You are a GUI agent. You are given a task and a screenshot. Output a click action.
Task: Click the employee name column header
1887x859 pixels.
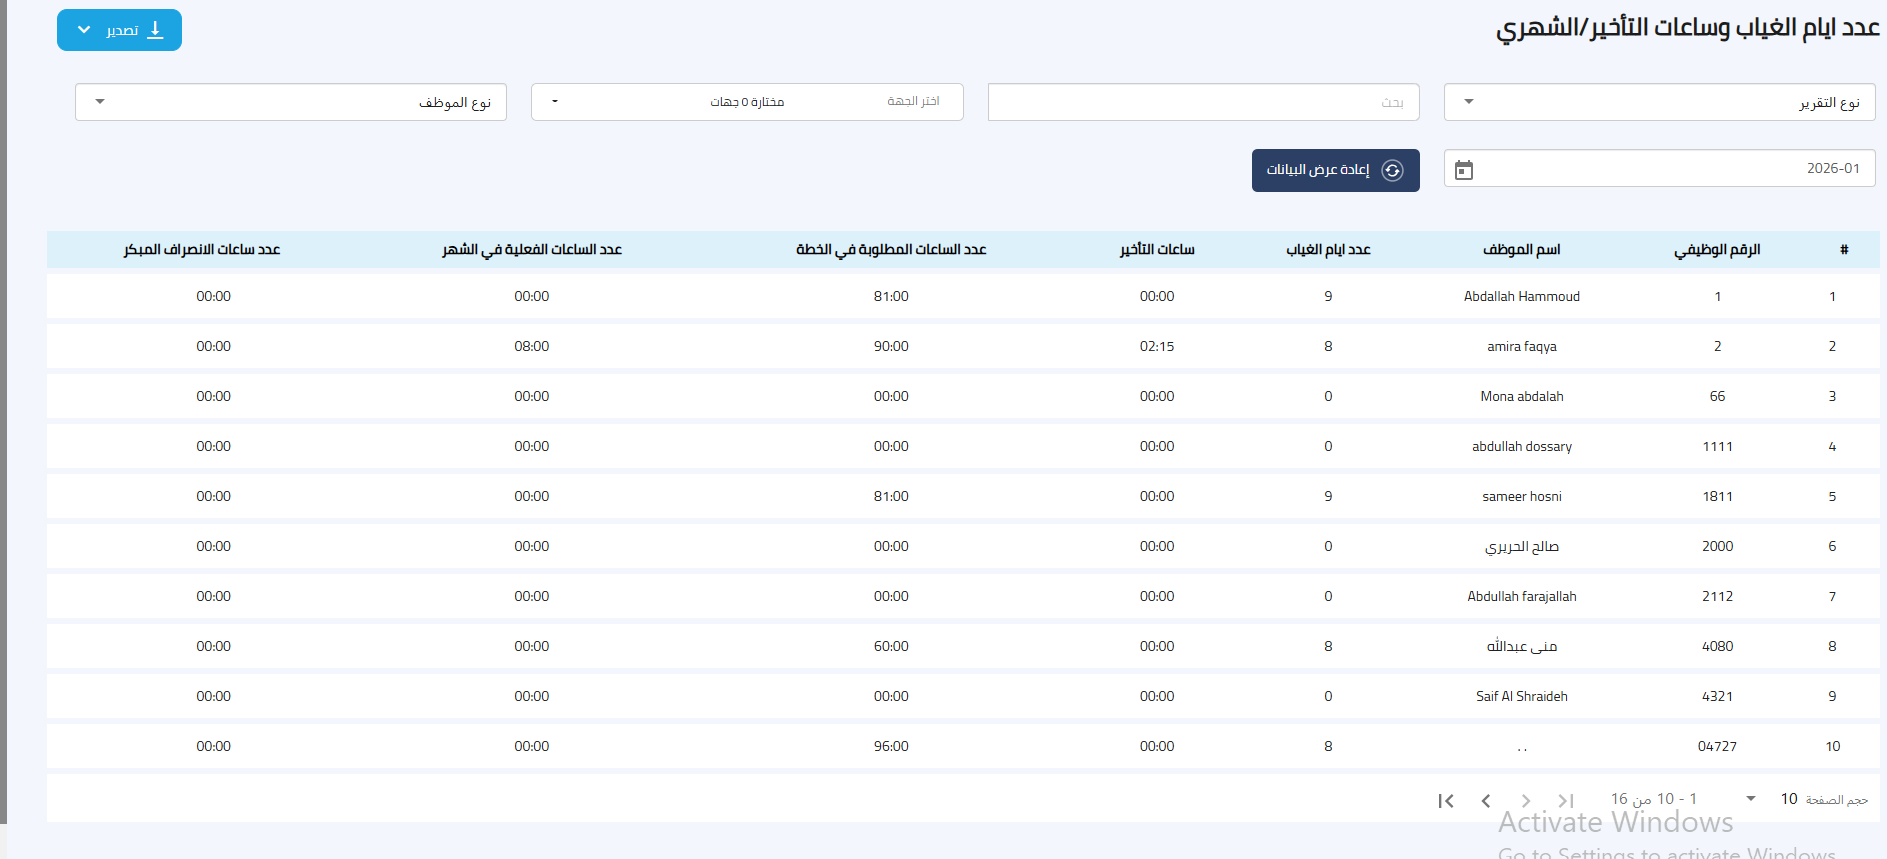1521,249
